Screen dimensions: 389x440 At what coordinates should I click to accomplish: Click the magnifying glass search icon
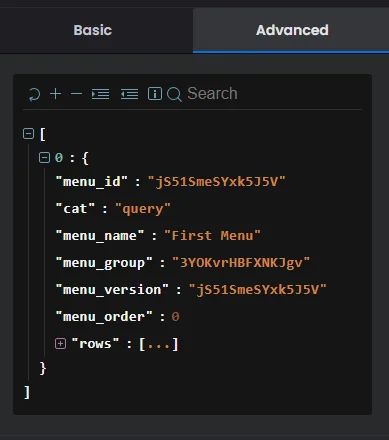point(174,94)
